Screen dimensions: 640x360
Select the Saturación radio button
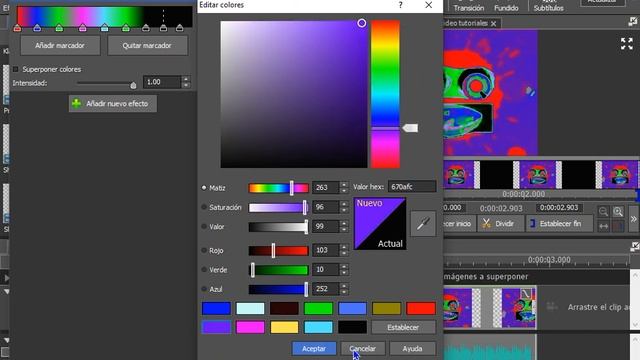point(204,207)
